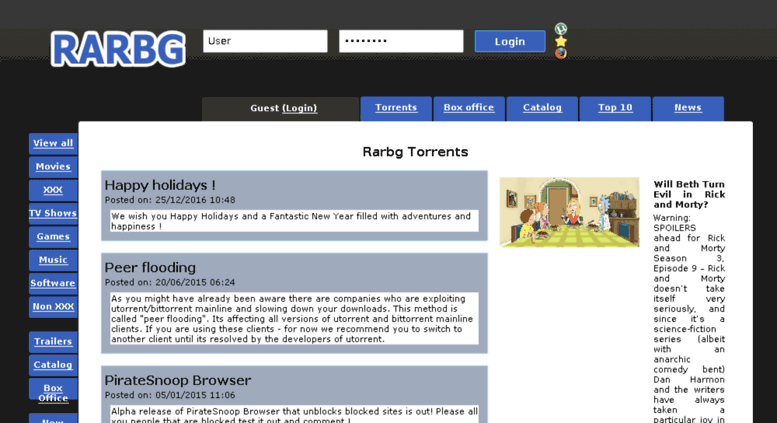The width and height of the screenshot is (777, 423).
Task: Browse the Software category
Action: (x=53, y=283)
